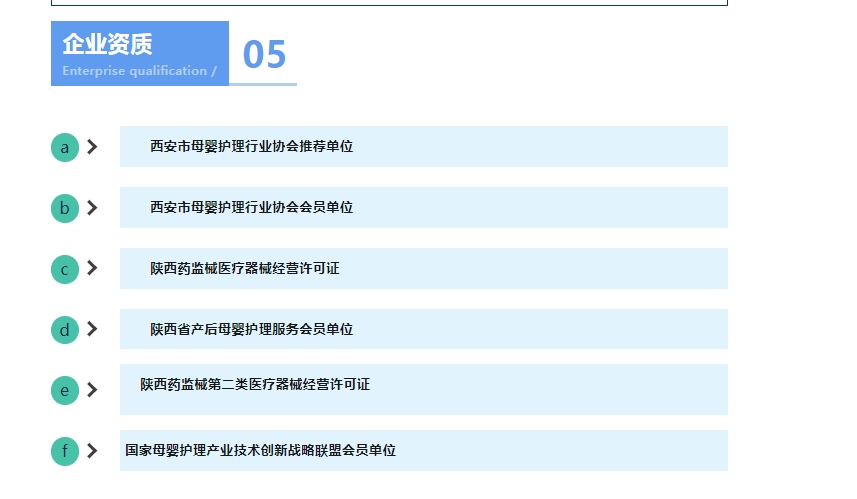Click the green circle labeled b
Viewport: 857px width, 499px height.
click(x=65, y=208)
